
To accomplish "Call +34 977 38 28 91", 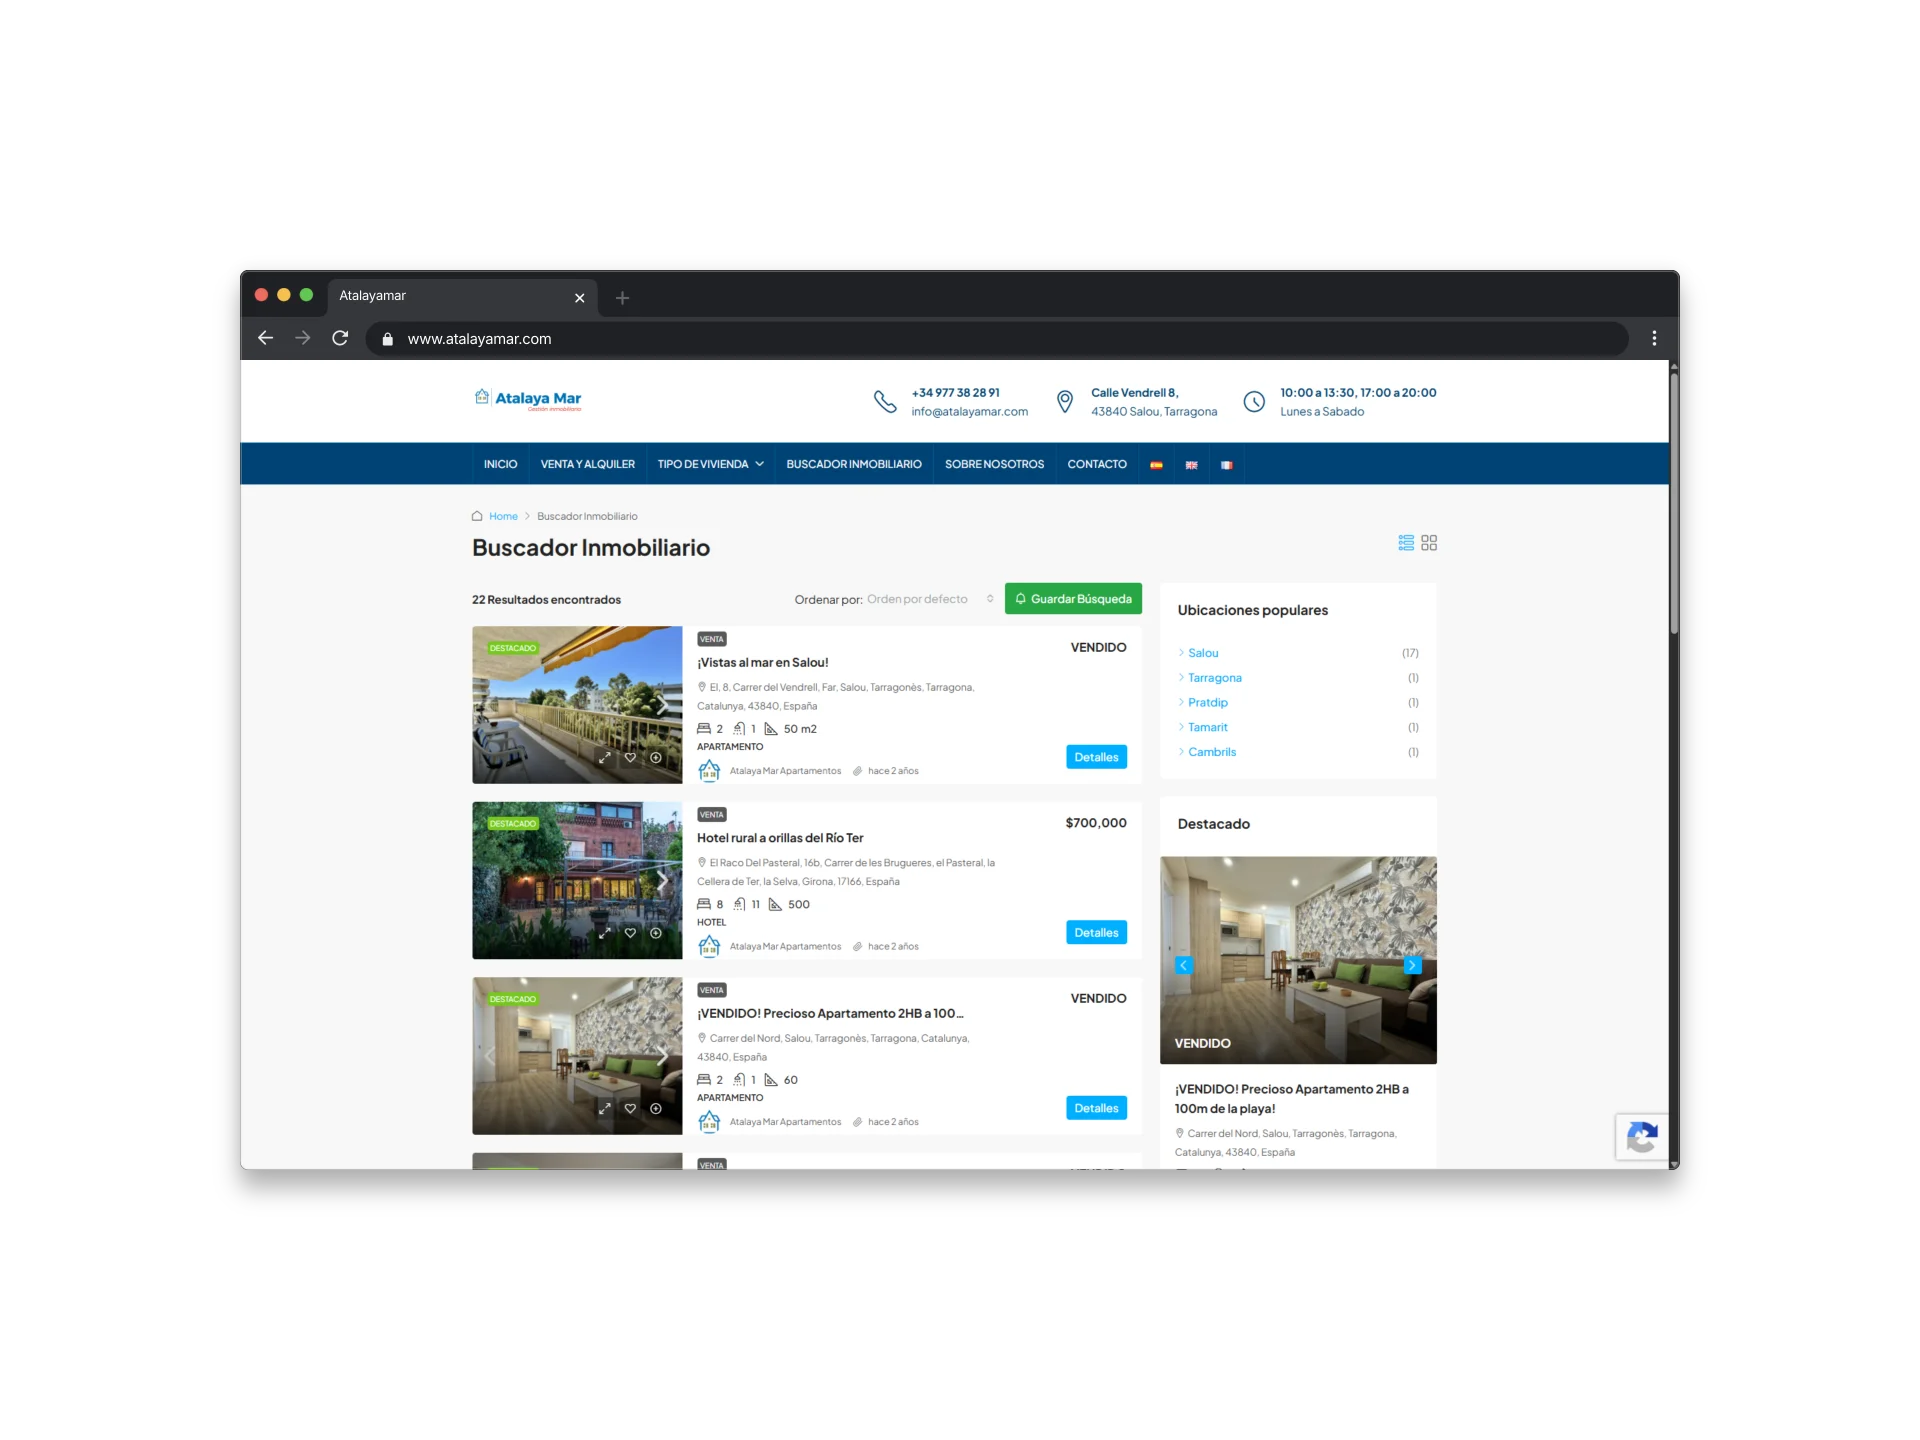I will tap(955, 393).
